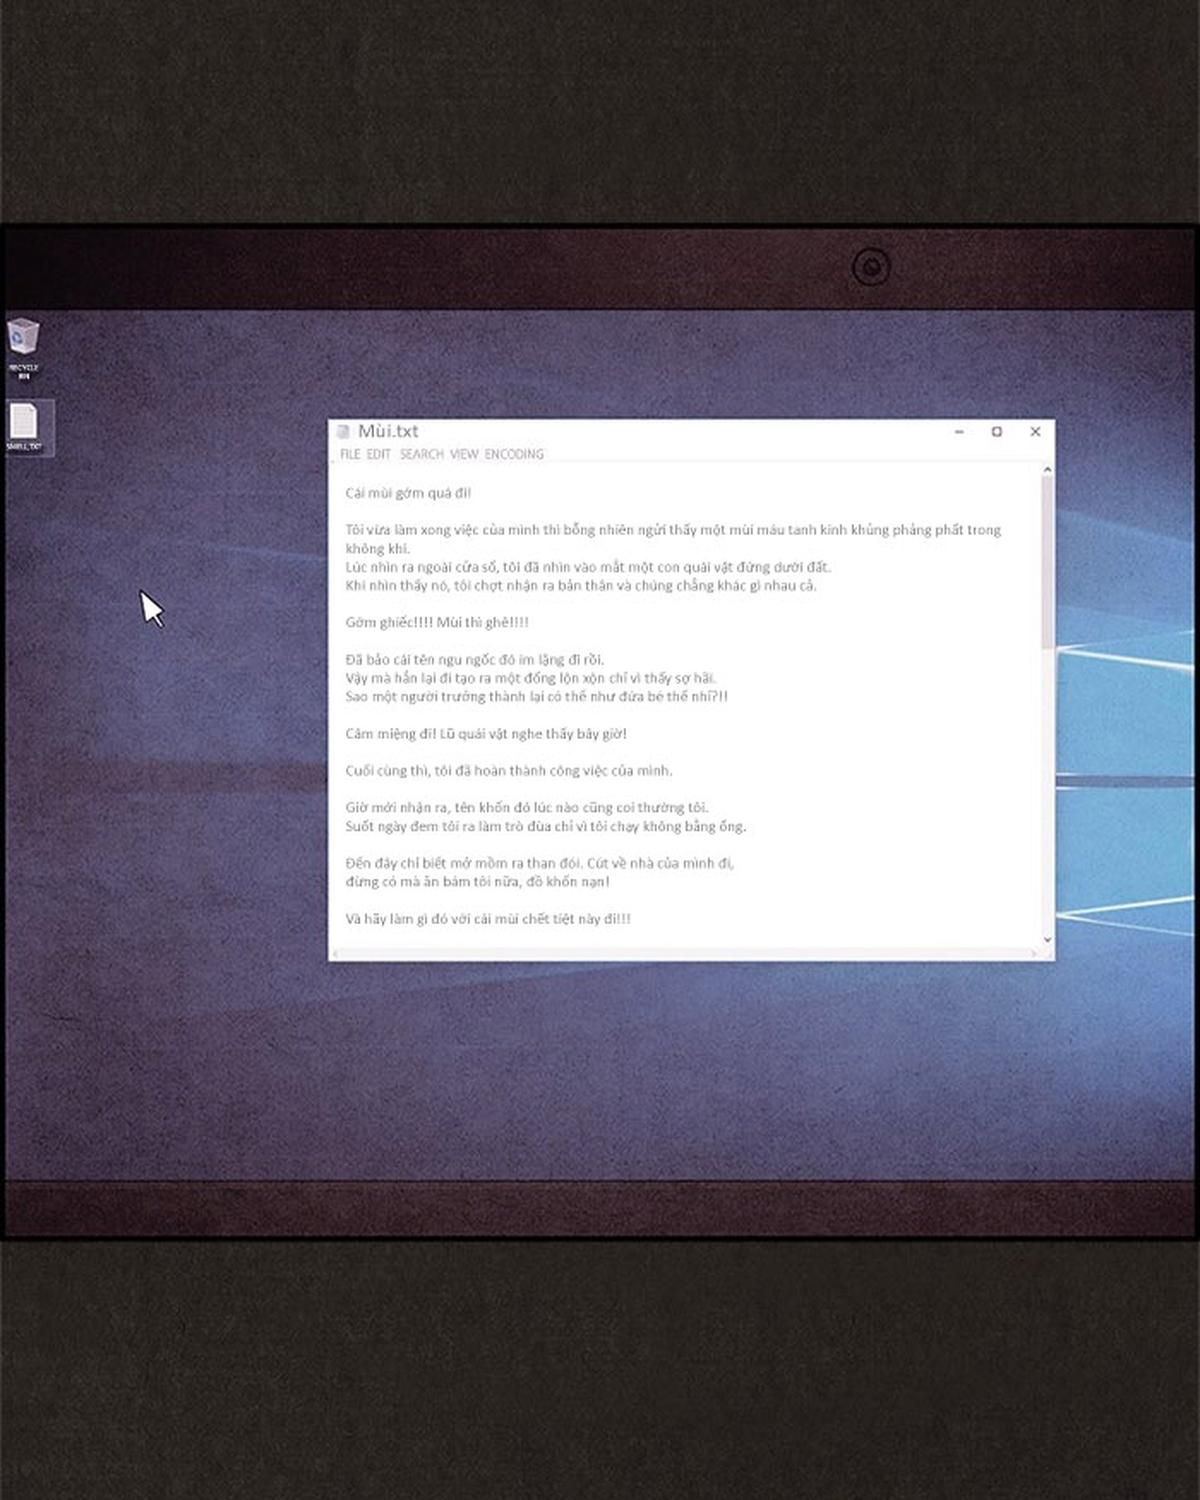The height and width of the screenshot is (1500, 1200).
Task: Minimize the Mùi.txt window
Action: (959, 432)
